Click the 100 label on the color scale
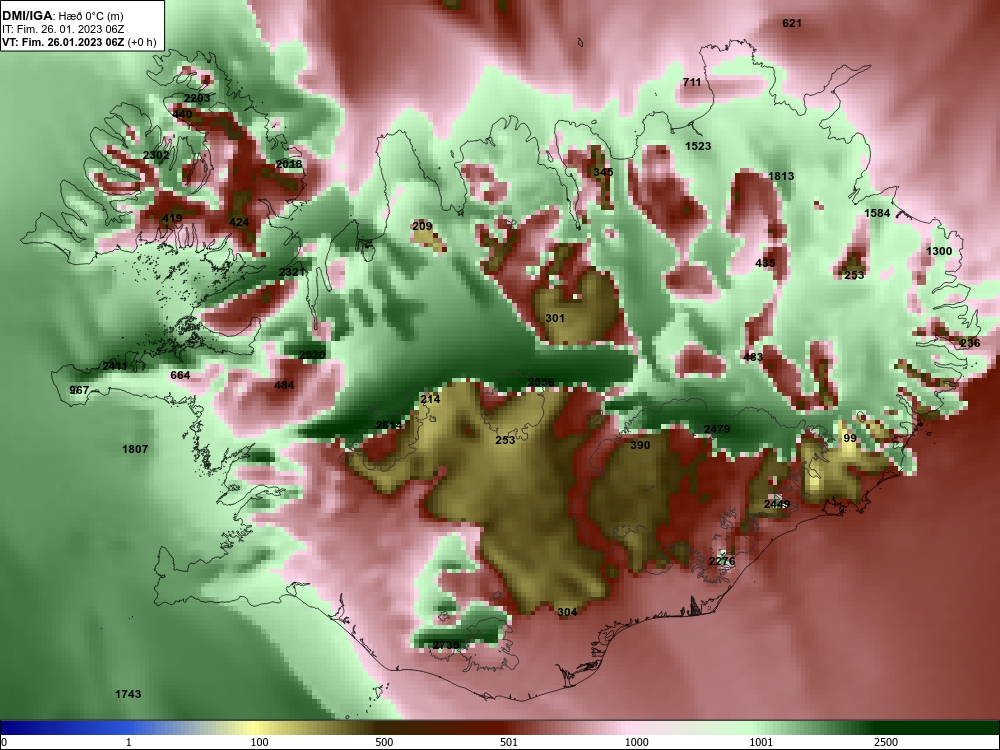The width and height of the screenshot is (1000, 750). tap(260, 742)
